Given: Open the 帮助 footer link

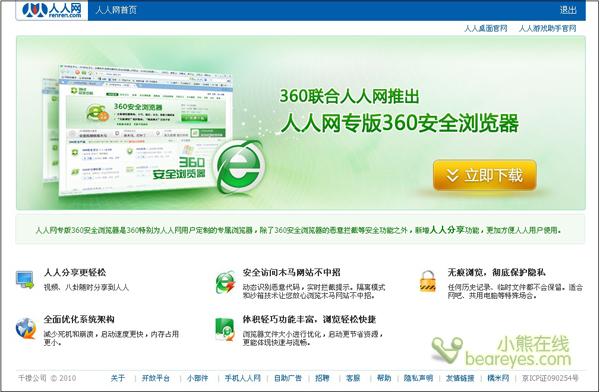Looking at the screenshot, I should (384, 378).
